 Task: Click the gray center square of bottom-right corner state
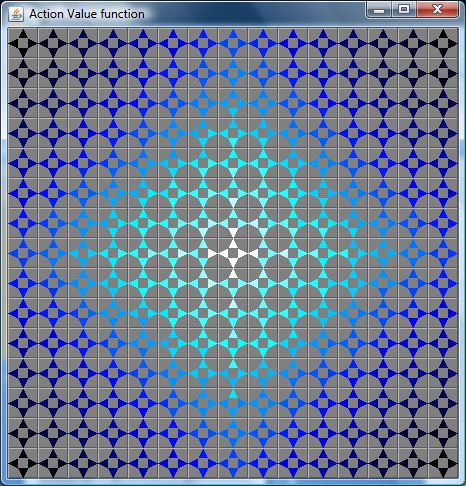(x=443, y=463)
